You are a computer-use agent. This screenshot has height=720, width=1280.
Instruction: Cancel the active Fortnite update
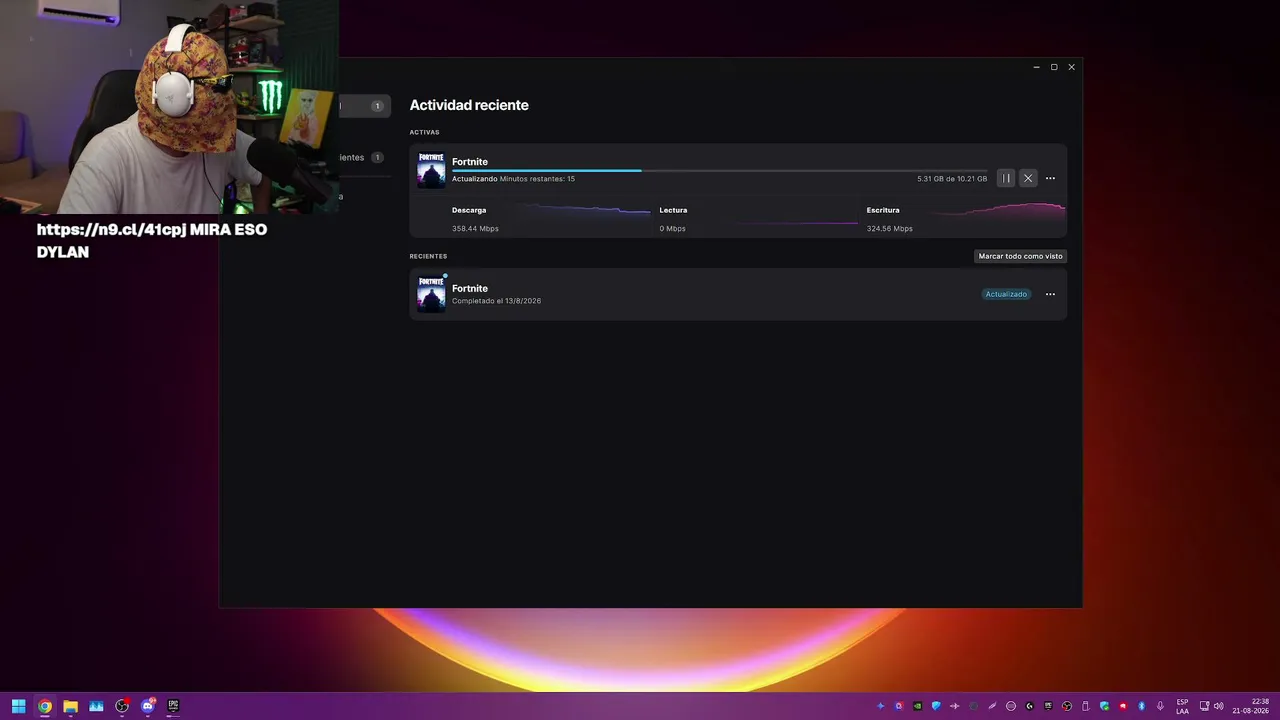tap(1028, 178)
